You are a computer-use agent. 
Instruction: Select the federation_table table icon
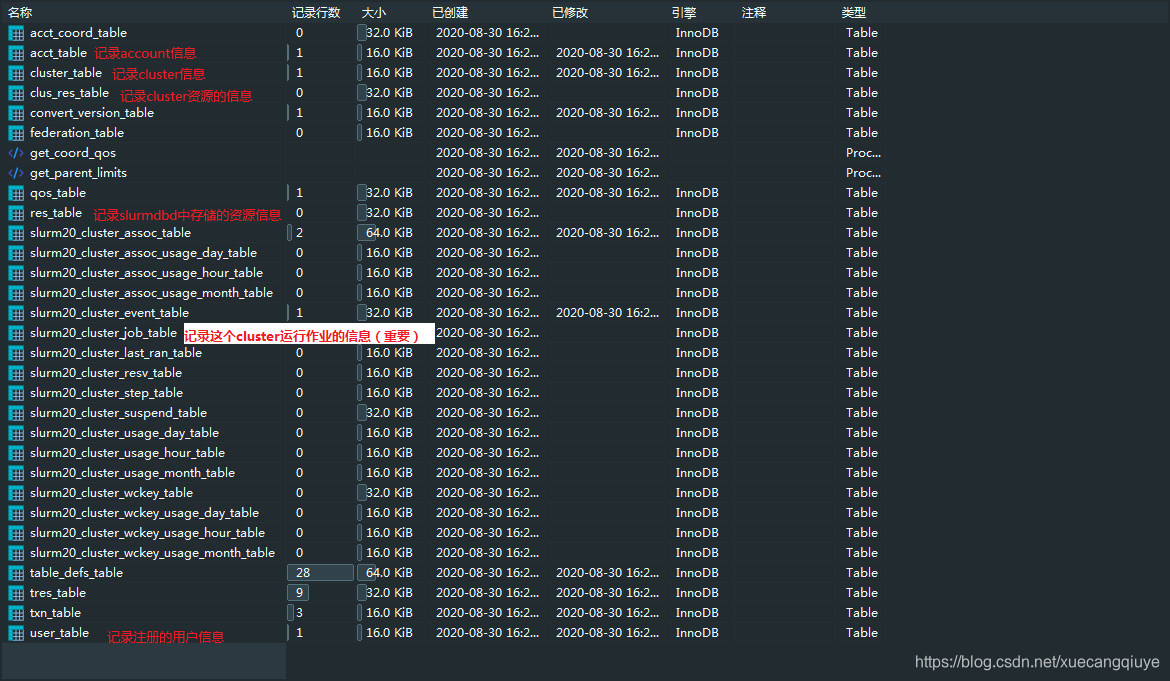pyautogui.click(x=16, y=132)
